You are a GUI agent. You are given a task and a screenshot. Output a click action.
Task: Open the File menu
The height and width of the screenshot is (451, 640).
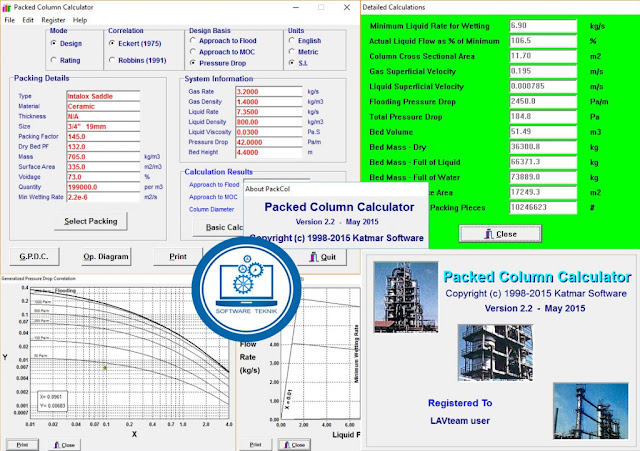click(x=9, y=20)
